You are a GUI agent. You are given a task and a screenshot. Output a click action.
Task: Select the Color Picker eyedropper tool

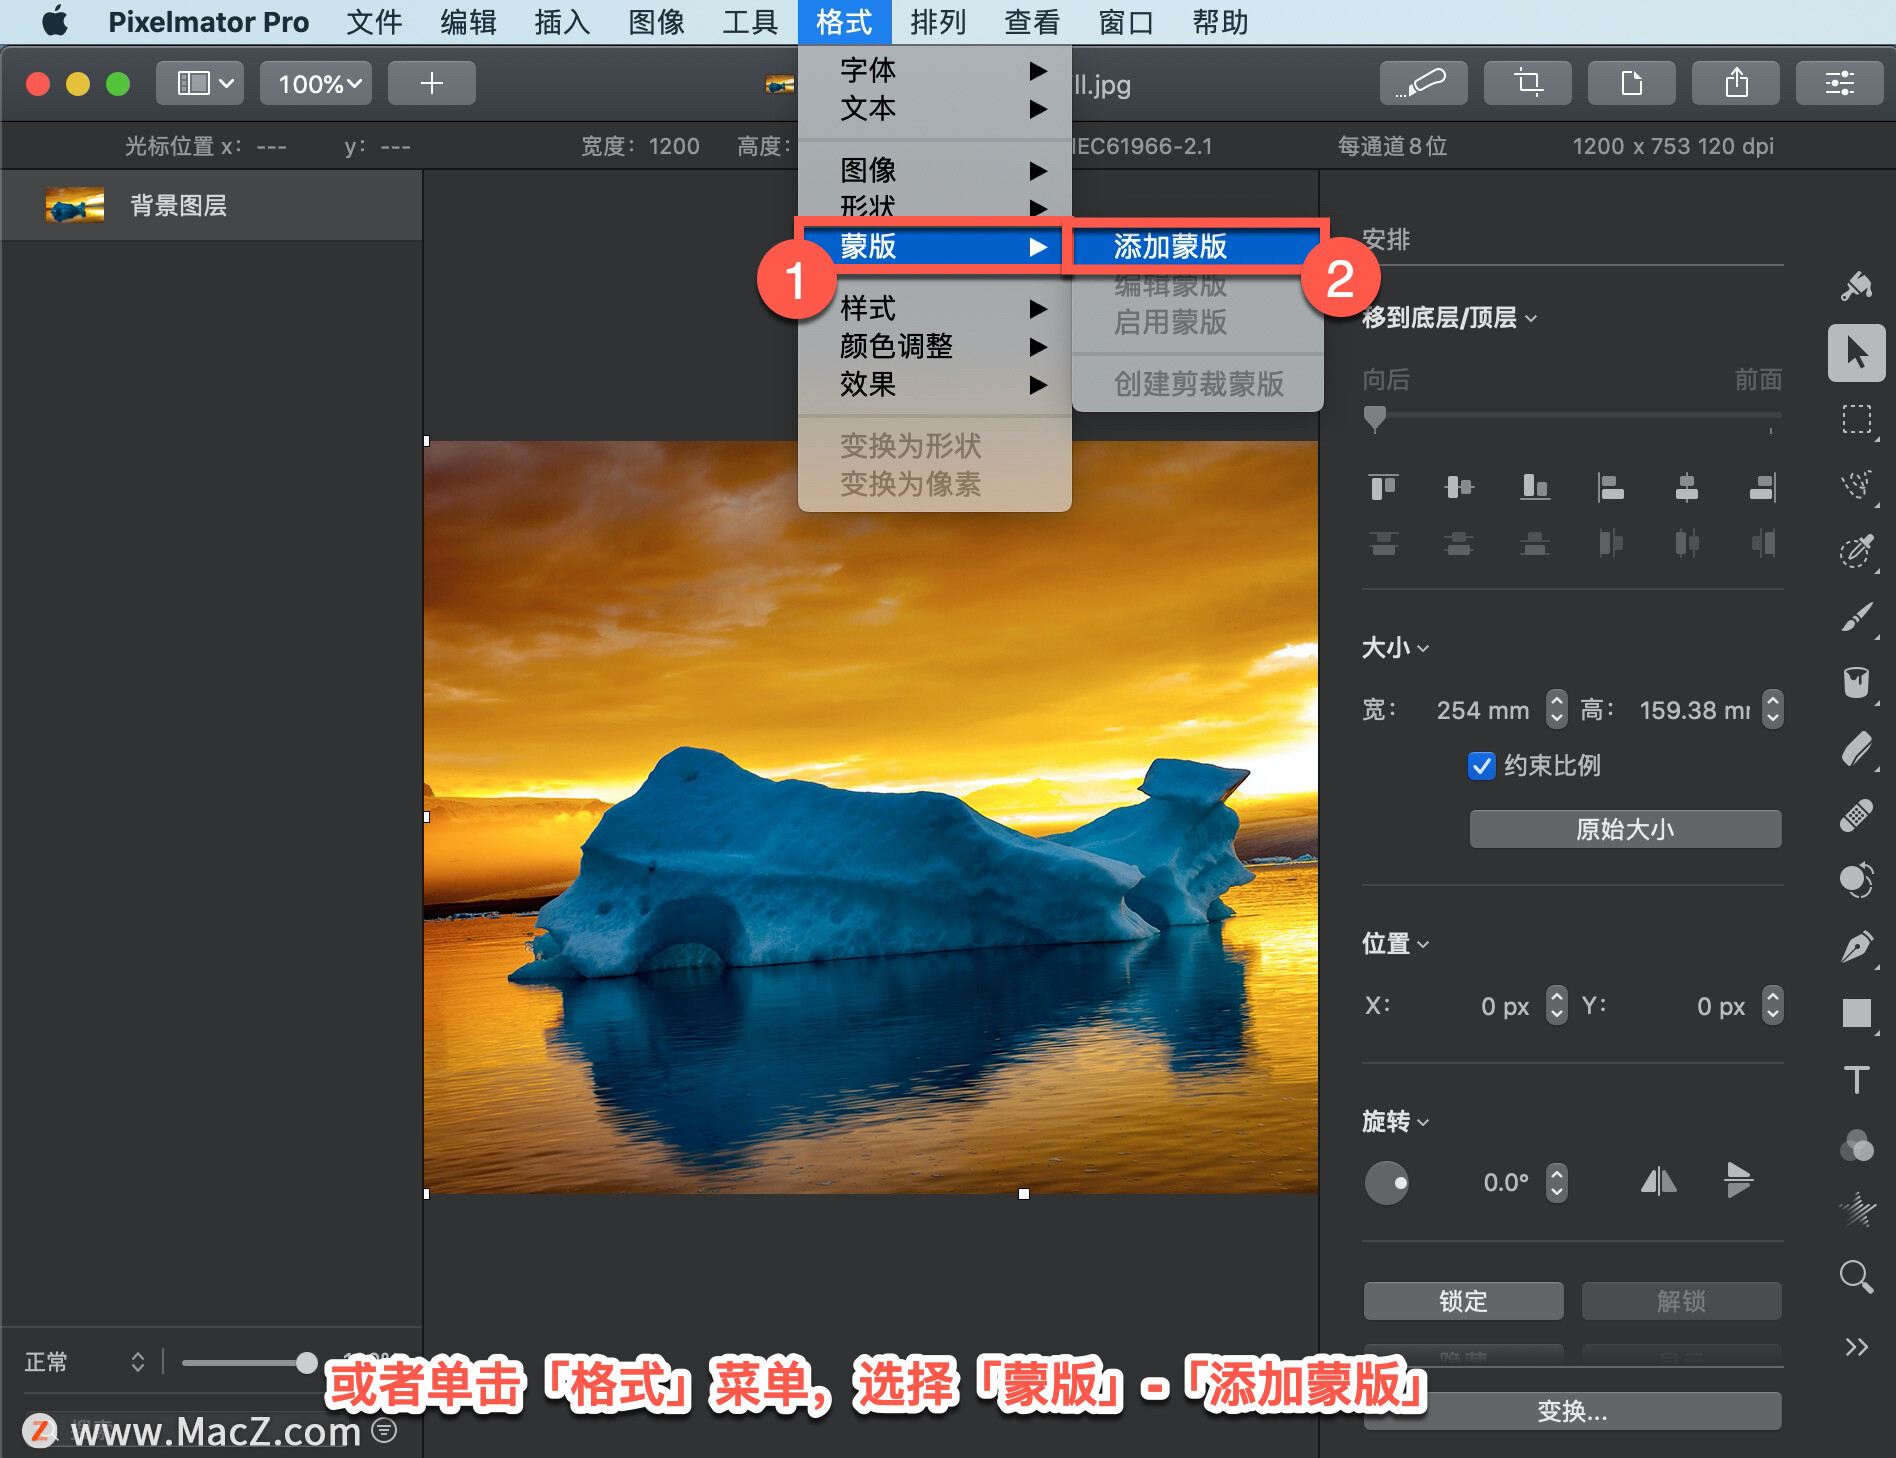coord(1856,551)
